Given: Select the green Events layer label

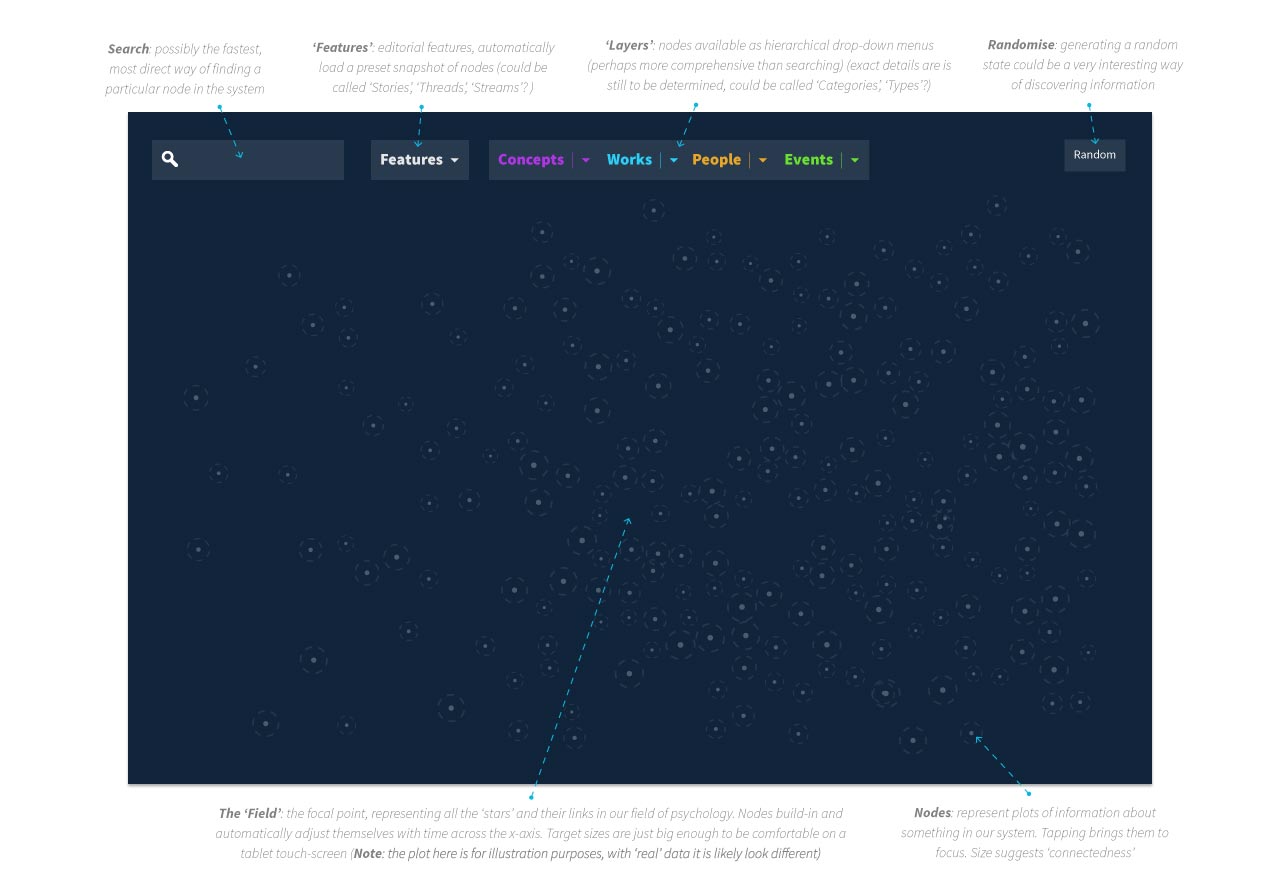Looking at the screenshot, I should [808, 160].
